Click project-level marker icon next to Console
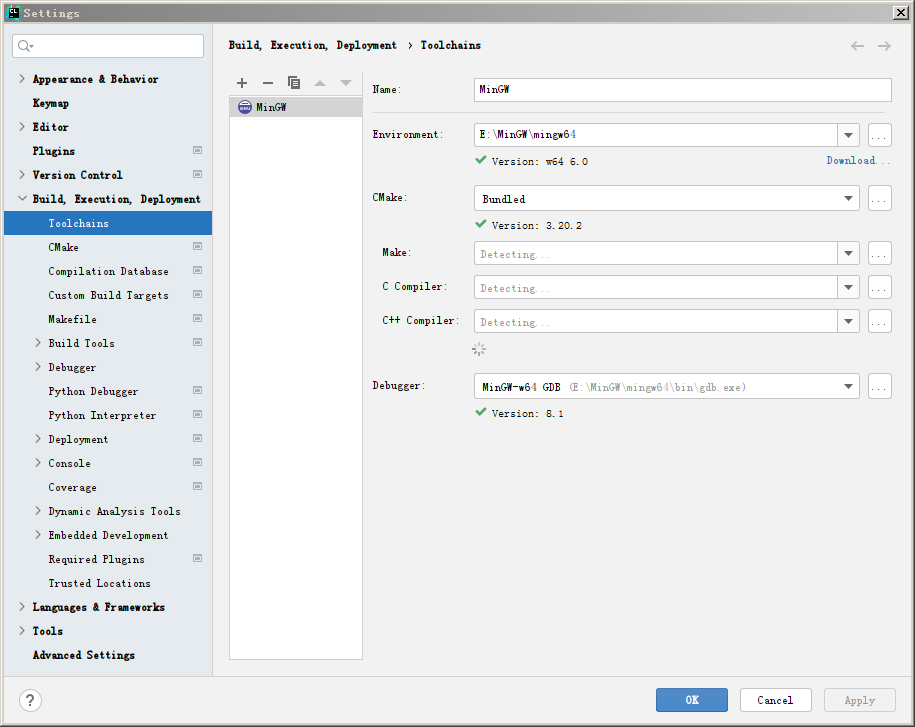The image size is (915, 727). (x=198, y=462)
